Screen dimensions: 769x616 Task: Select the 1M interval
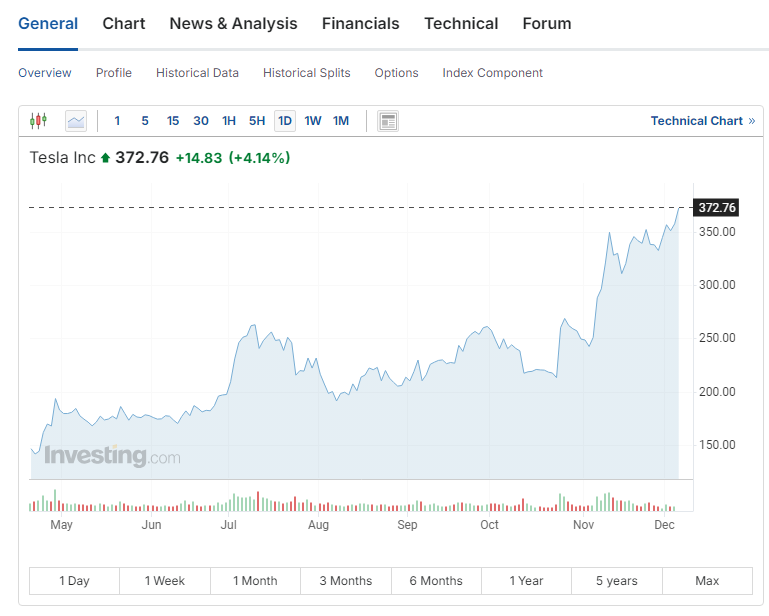pos(341,121)
